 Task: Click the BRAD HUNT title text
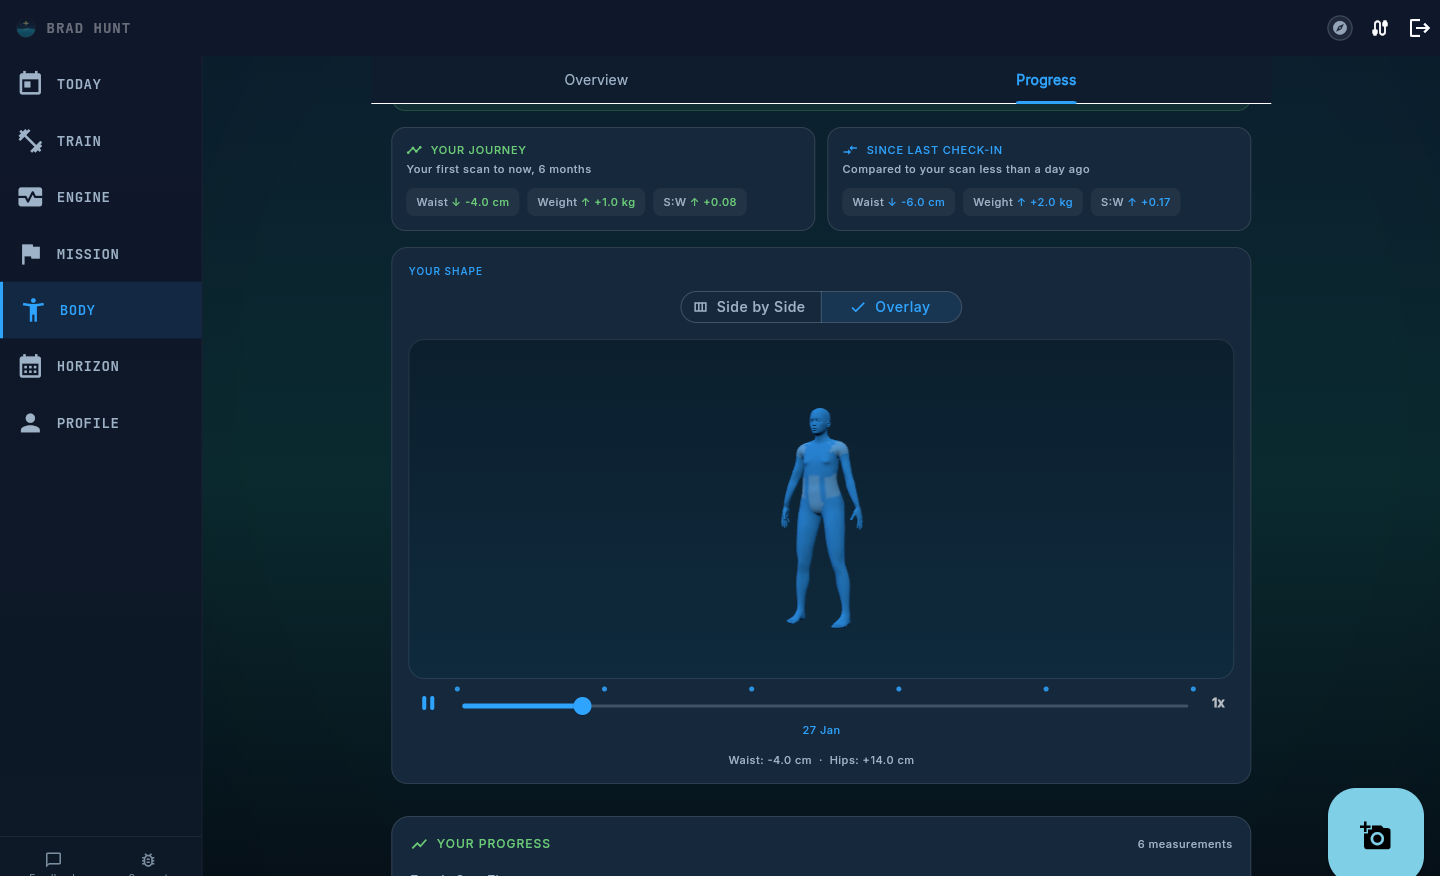point(89,28)
